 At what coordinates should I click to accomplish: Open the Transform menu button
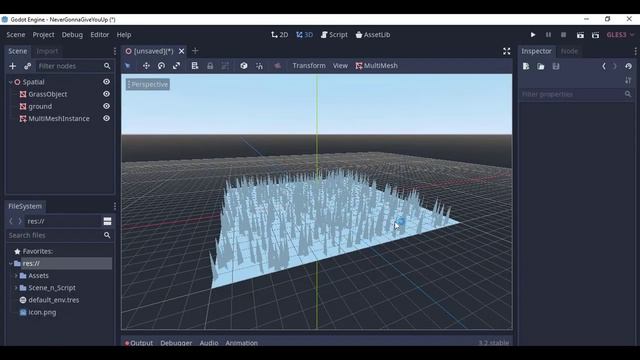point(309,66)
